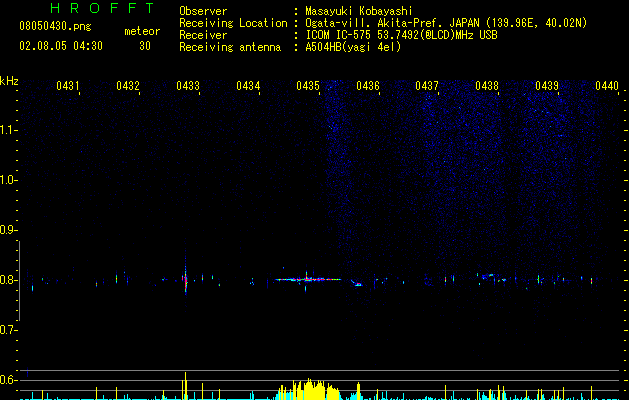Screen dimensions: 629x400
Task: Click the Receiving Location label
Action: tap(233, 23)
